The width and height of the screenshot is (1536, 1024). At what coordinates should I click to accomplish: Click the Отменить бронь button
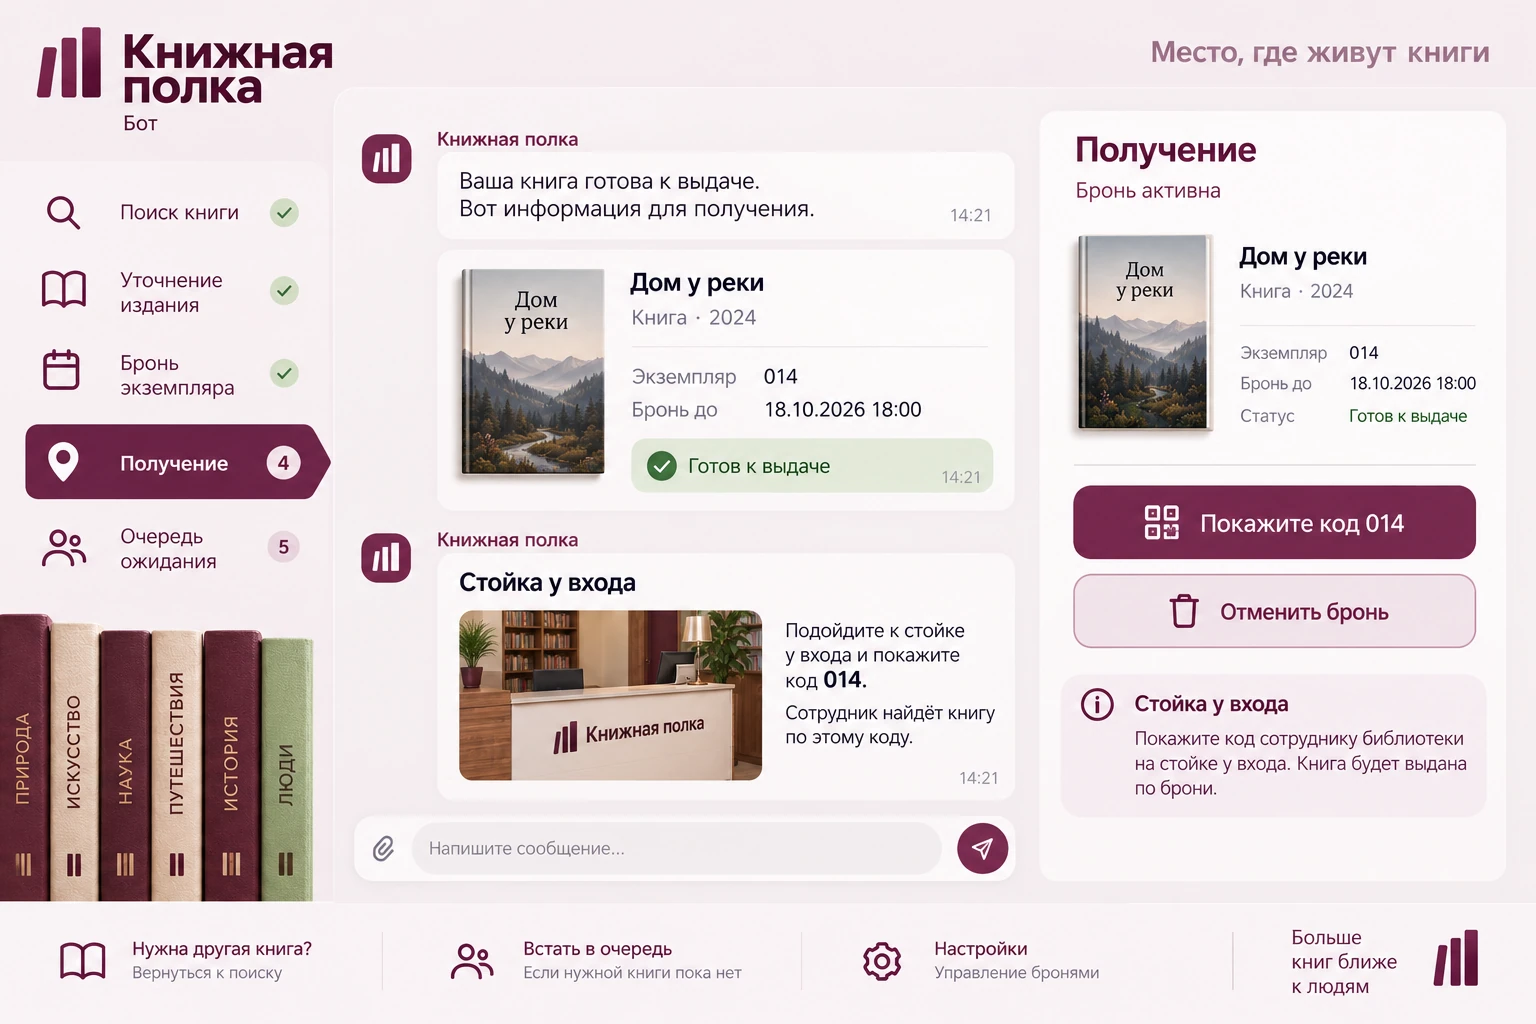coord(1274,611)
